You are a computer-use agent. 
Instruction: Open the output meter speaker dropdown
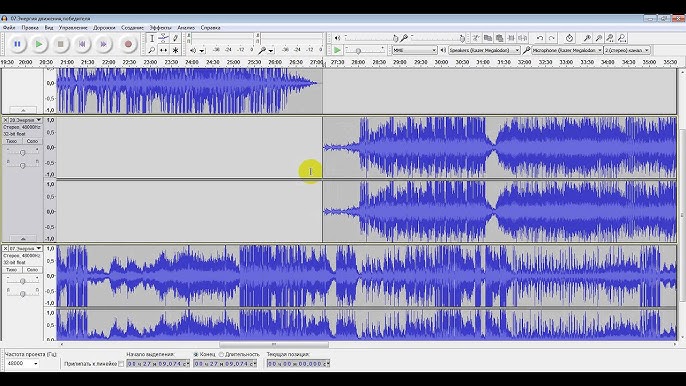click(202, 51)
